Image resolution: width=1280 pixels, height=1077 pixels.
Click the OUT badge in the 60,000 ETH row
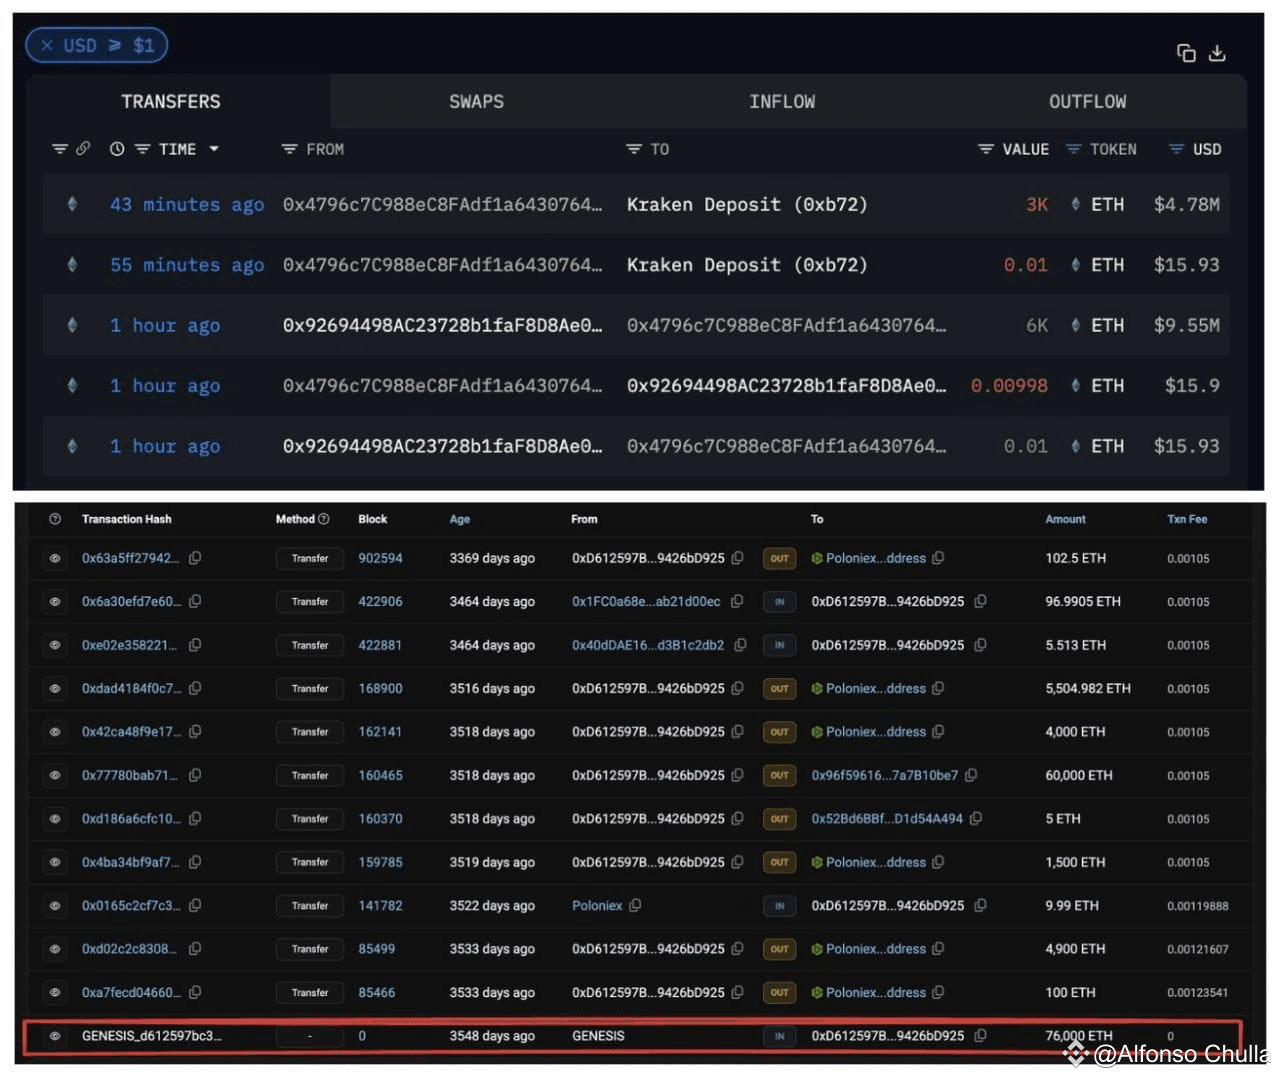(x=779, y=775)
